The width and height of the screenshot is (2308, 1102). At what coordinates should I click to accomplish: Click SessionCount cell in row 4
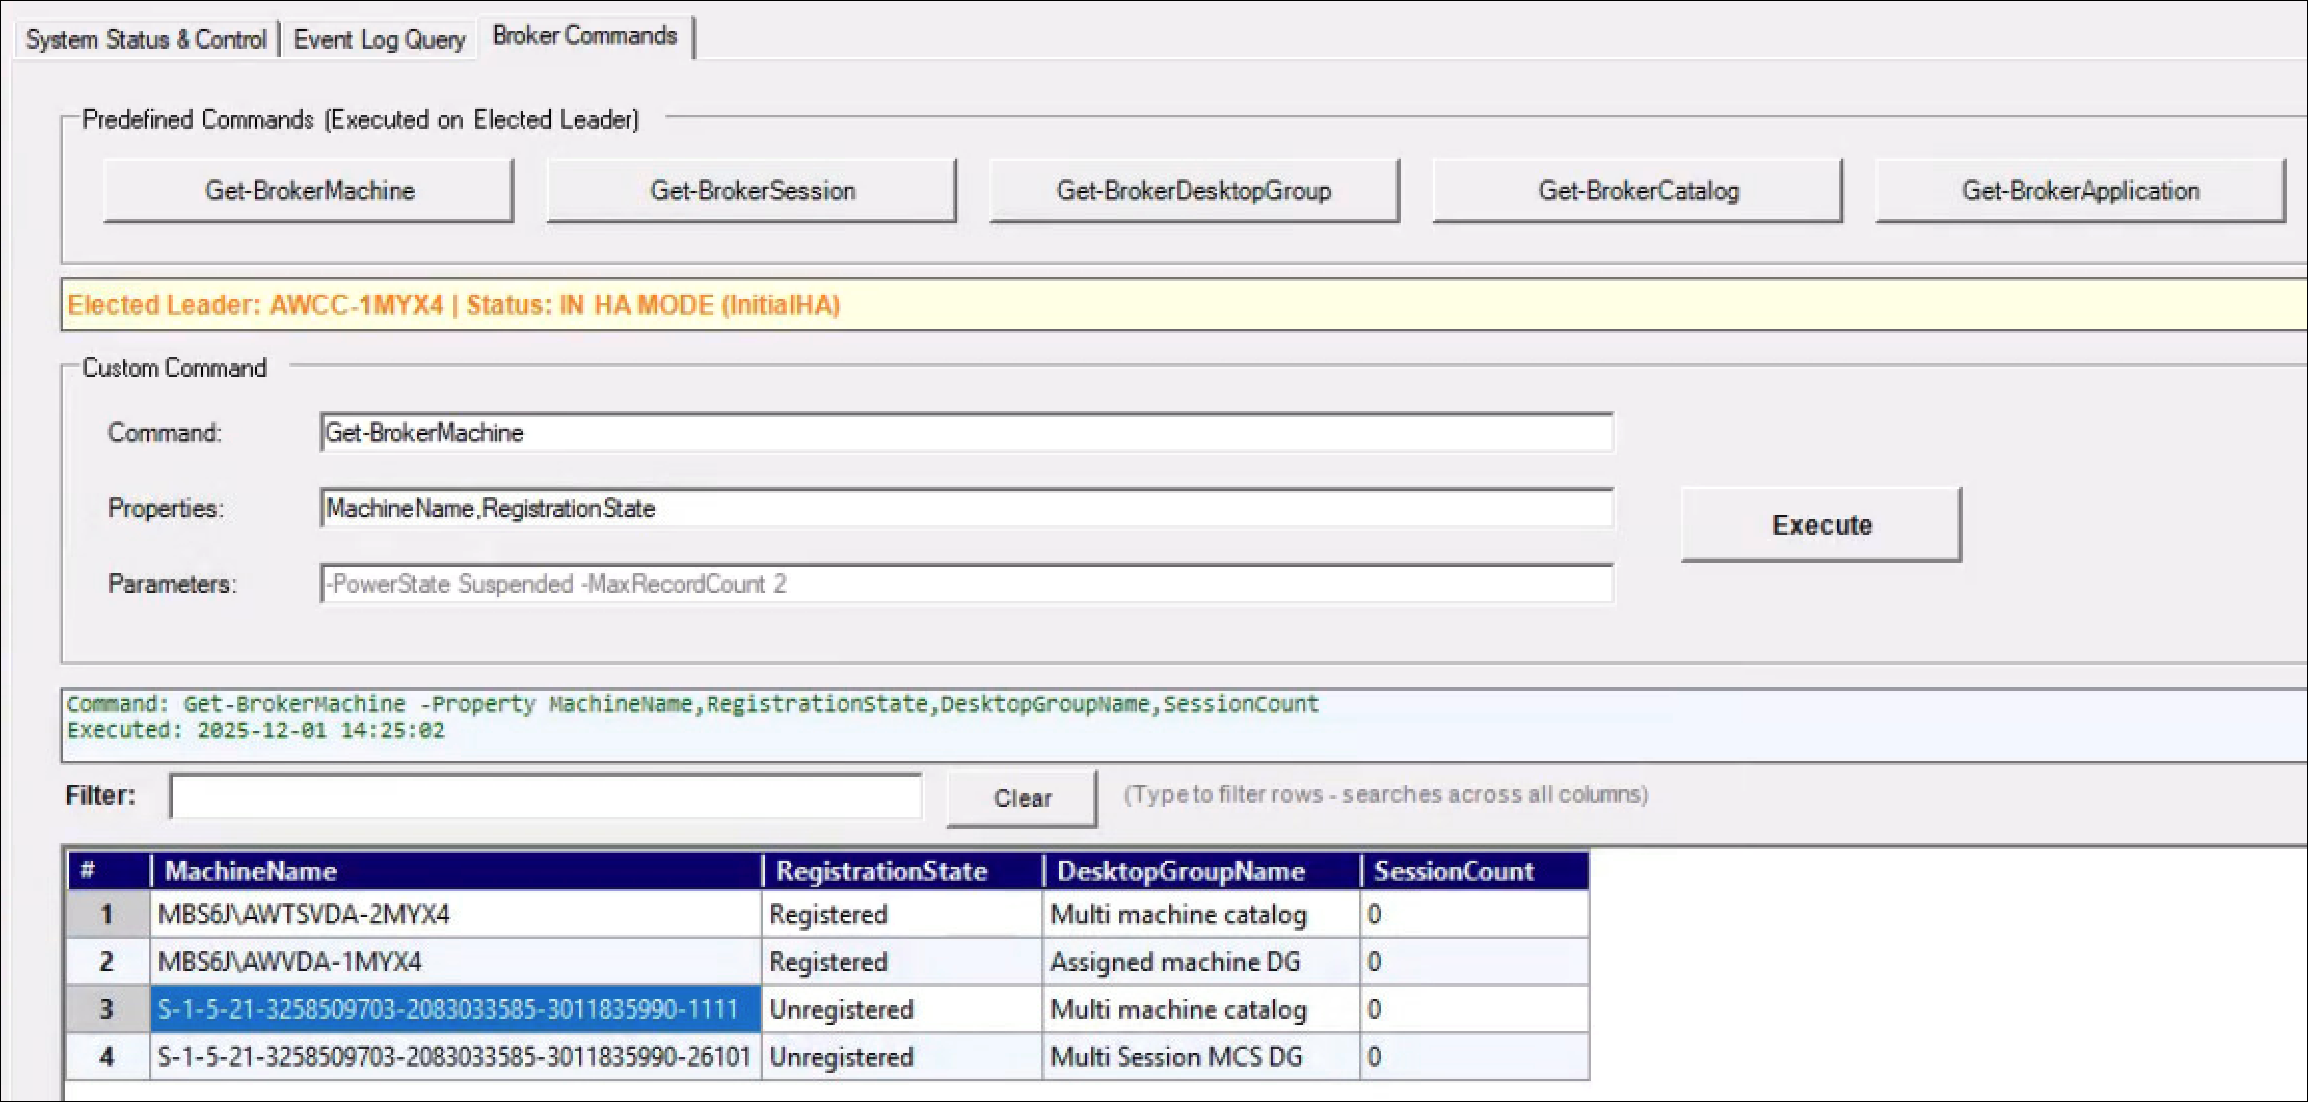click(1474, 1056)
